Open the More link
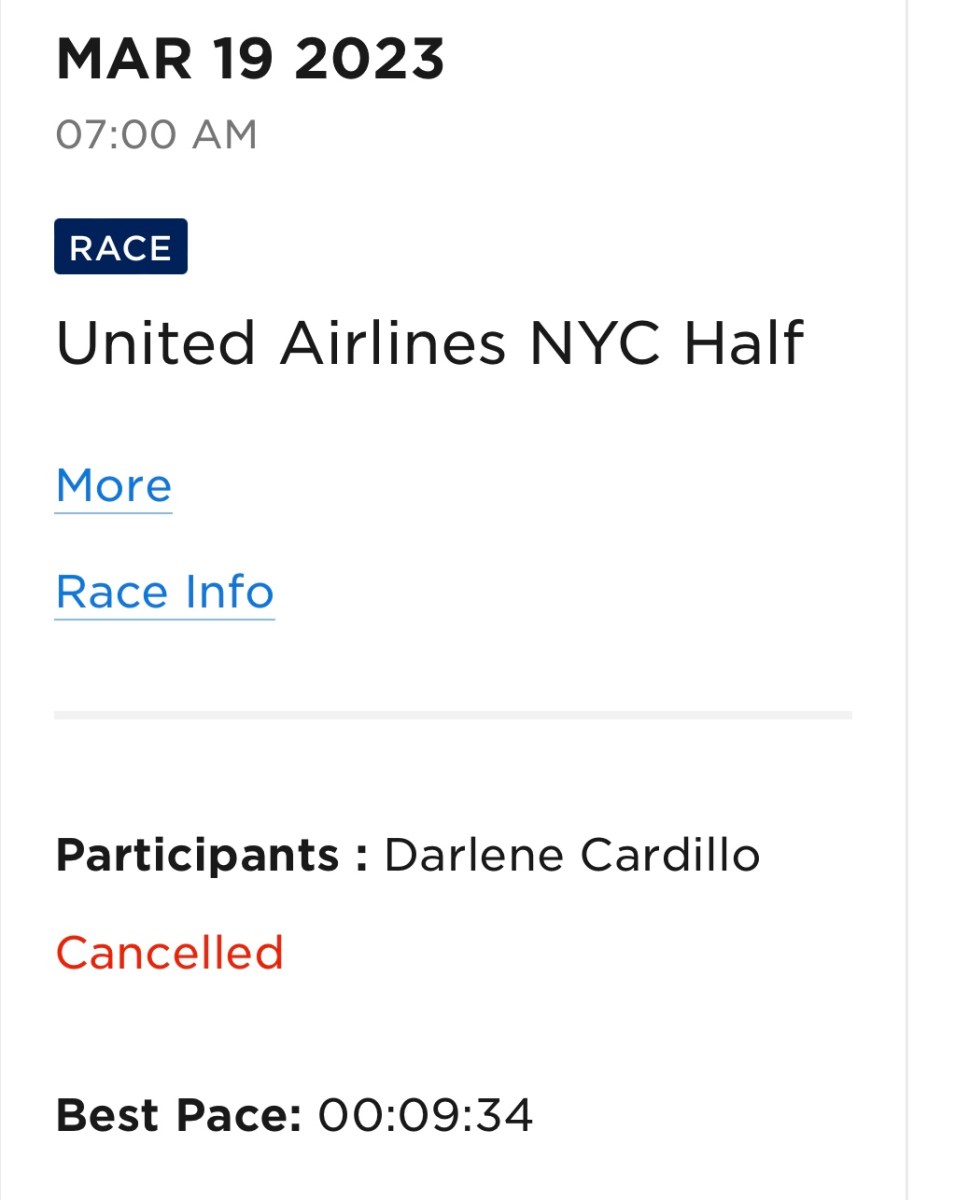The image size is (969, 1200). [113, 487]
